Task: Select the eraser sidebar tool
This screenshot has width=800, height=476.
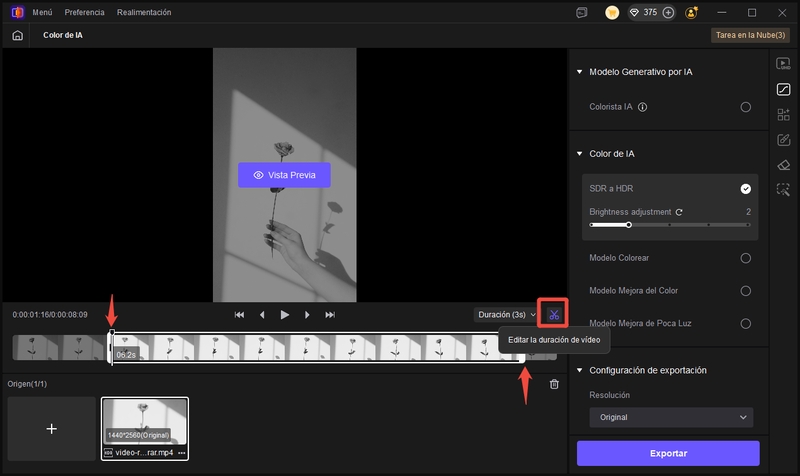Action: tap(783, 165)
